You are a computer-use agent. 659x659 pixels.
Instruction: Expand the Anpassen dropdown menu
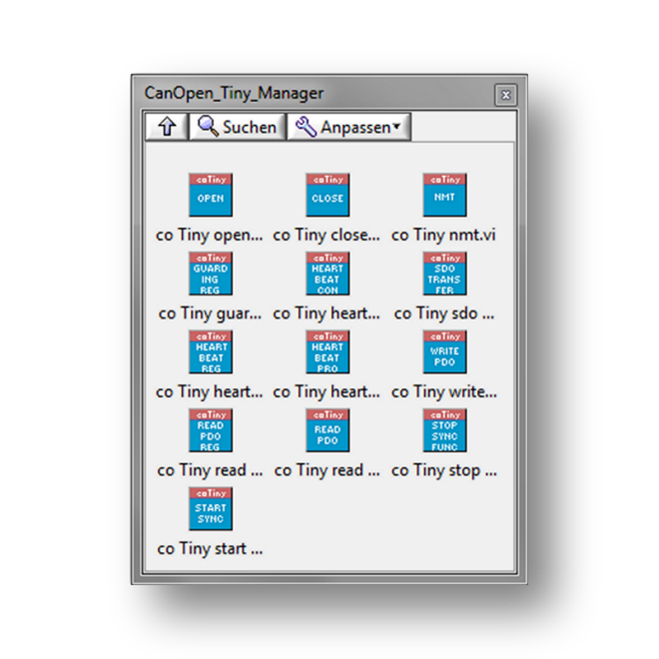349,127
